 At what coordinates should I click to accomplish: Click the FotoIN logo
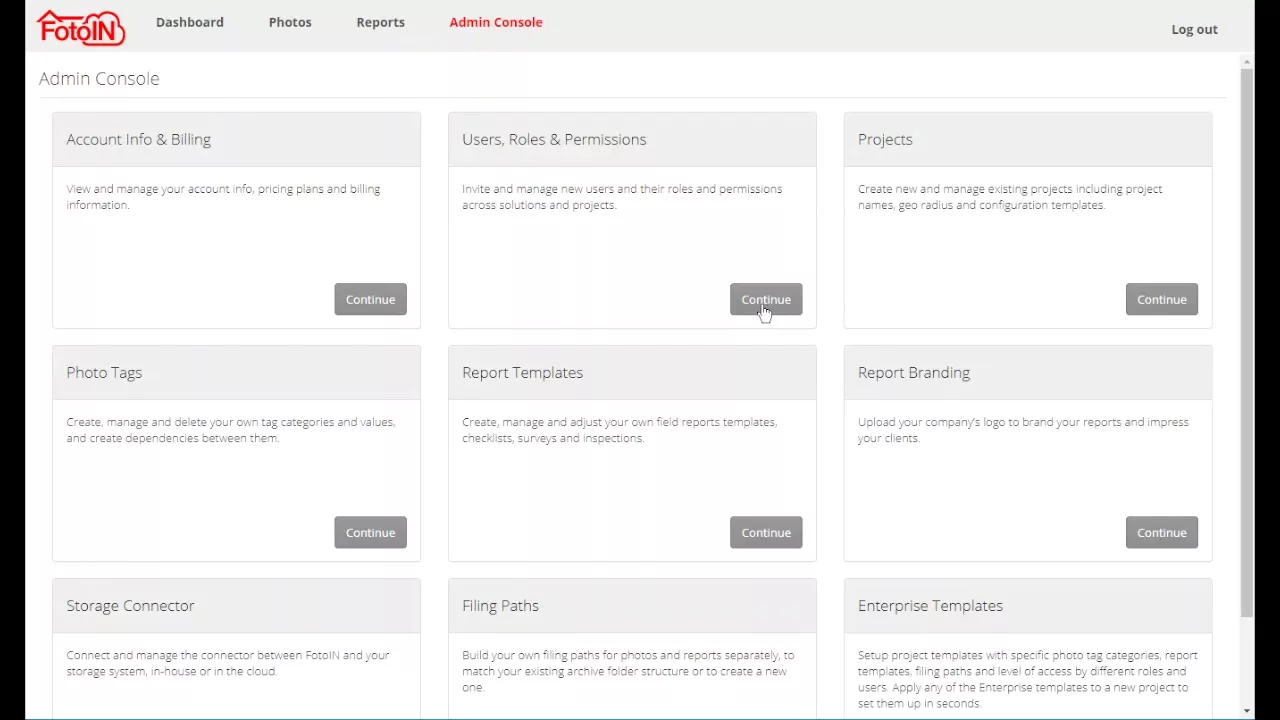click(x=81, y=28)
